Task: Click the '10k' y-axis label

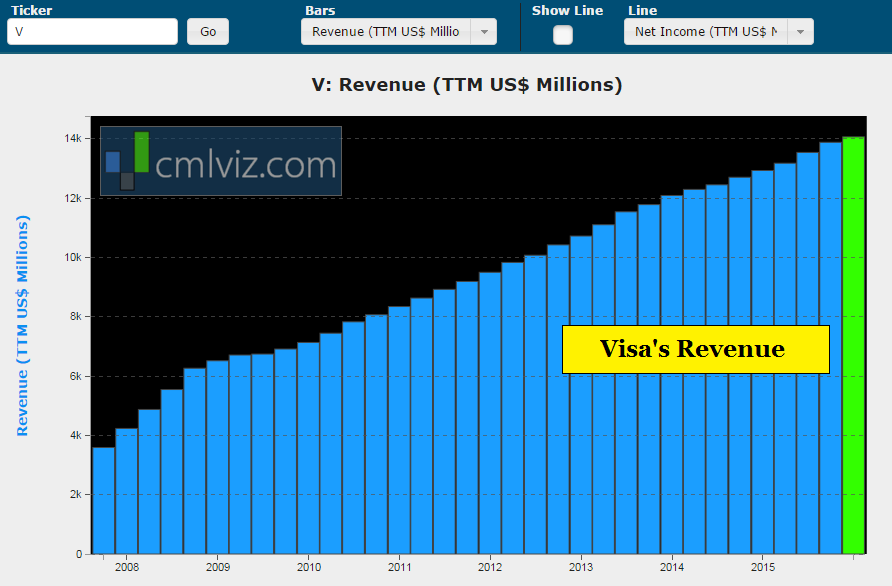Action: pyautogui.click(x=72, y=257)
